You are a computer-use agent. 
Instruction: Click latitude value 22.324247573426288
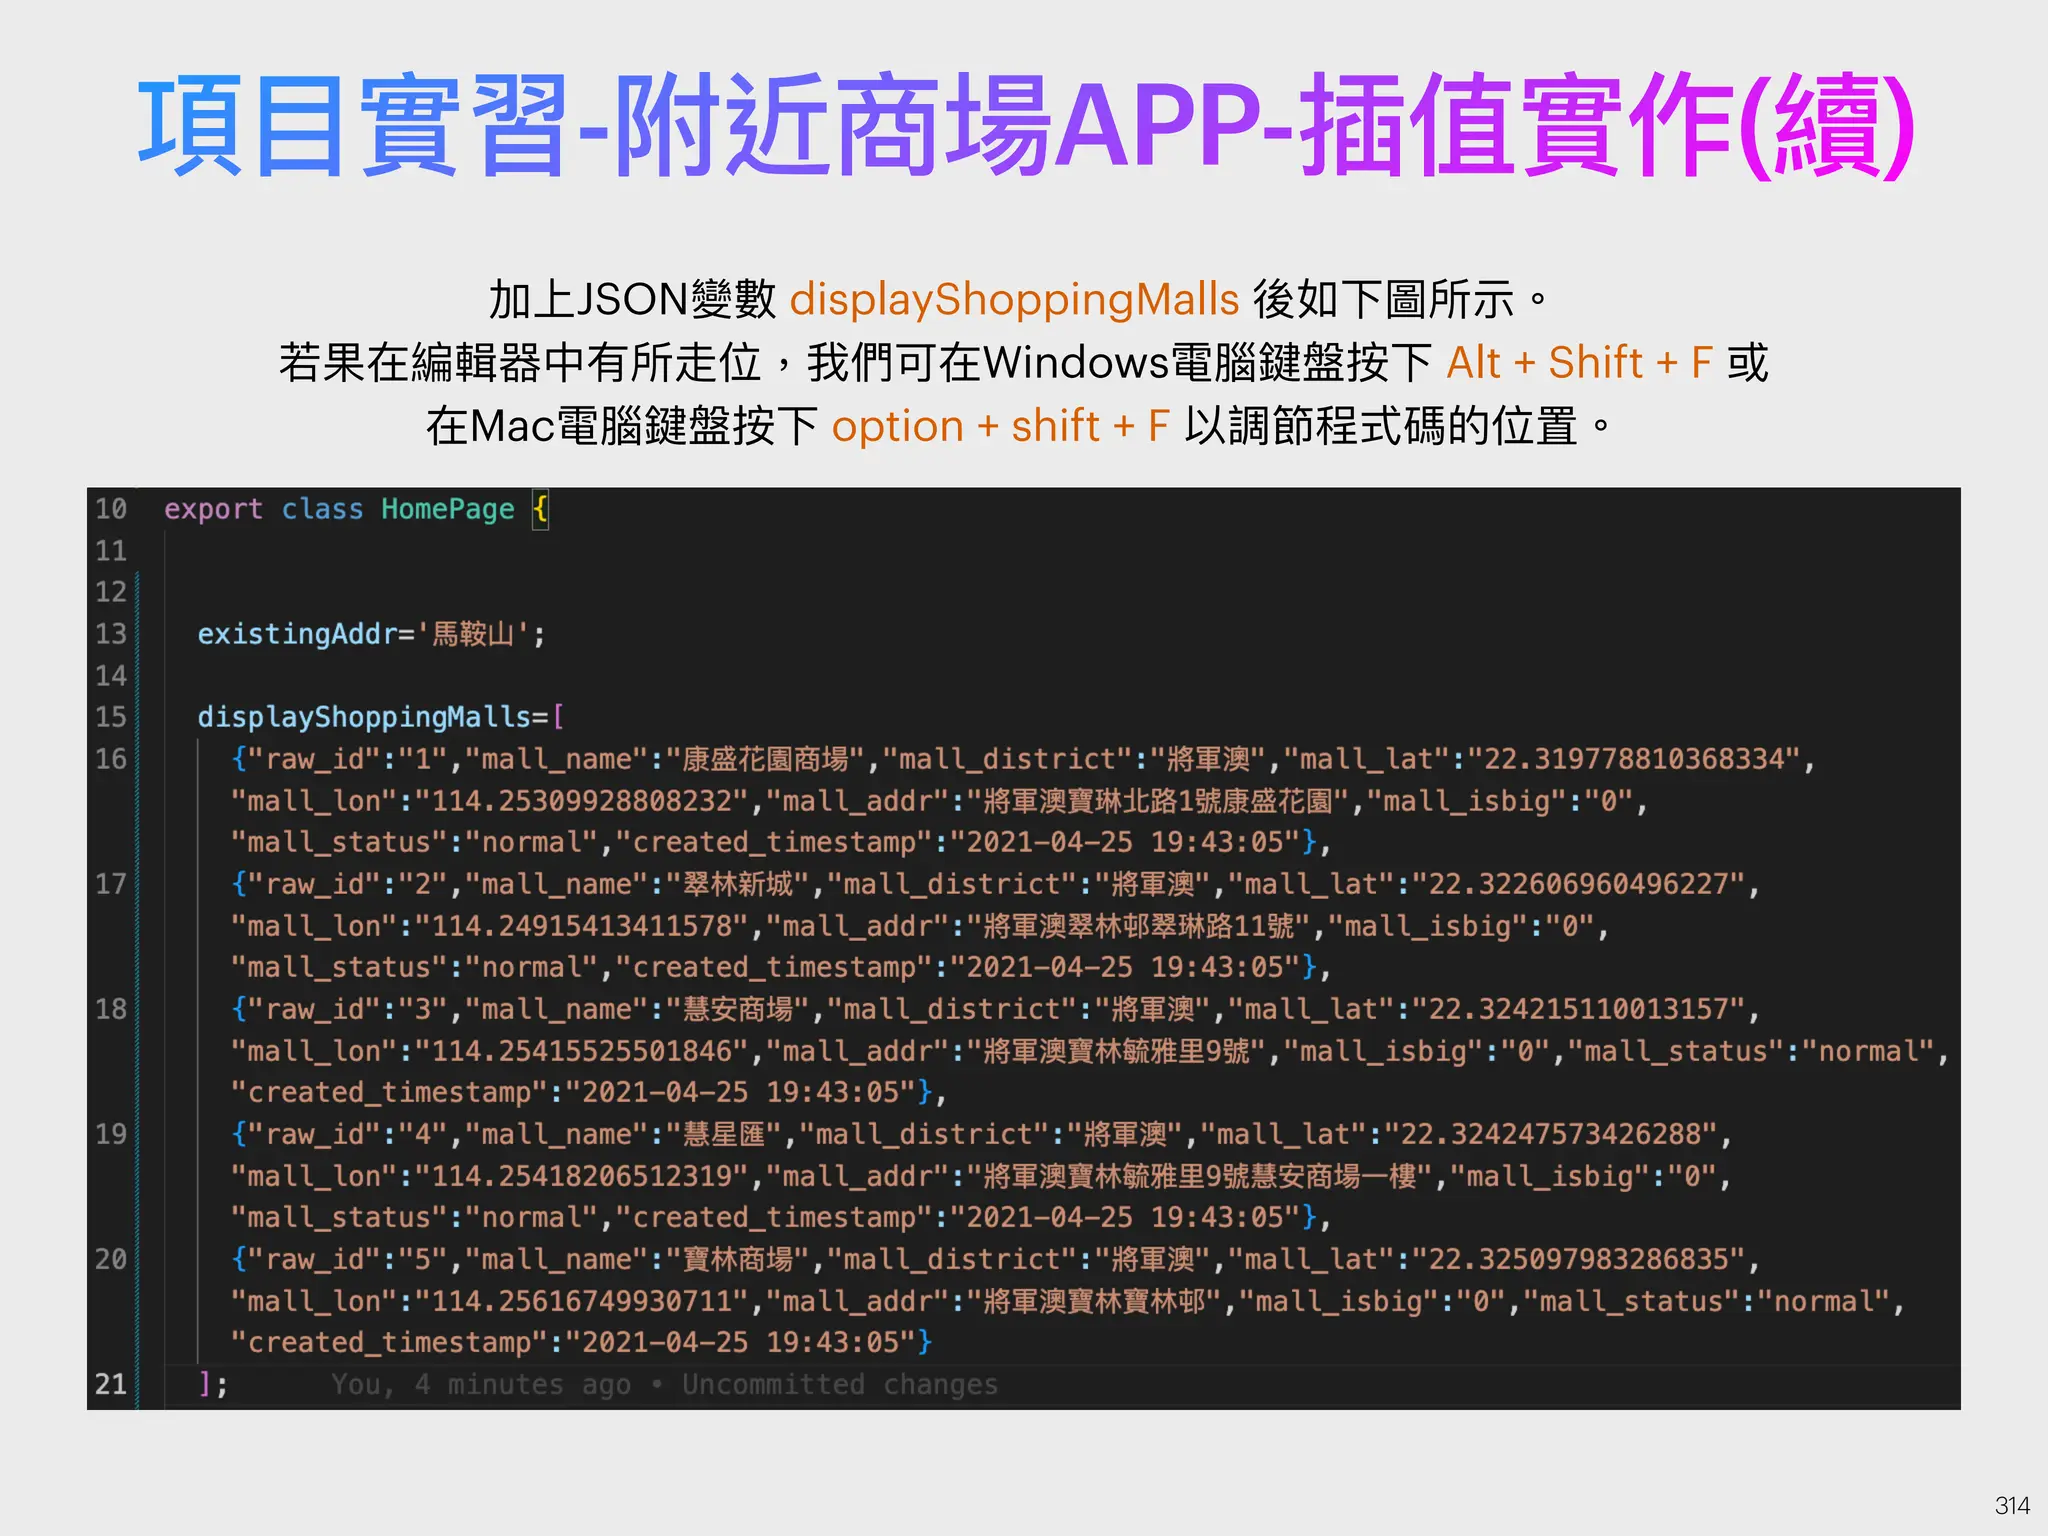coord(1550,1134)
